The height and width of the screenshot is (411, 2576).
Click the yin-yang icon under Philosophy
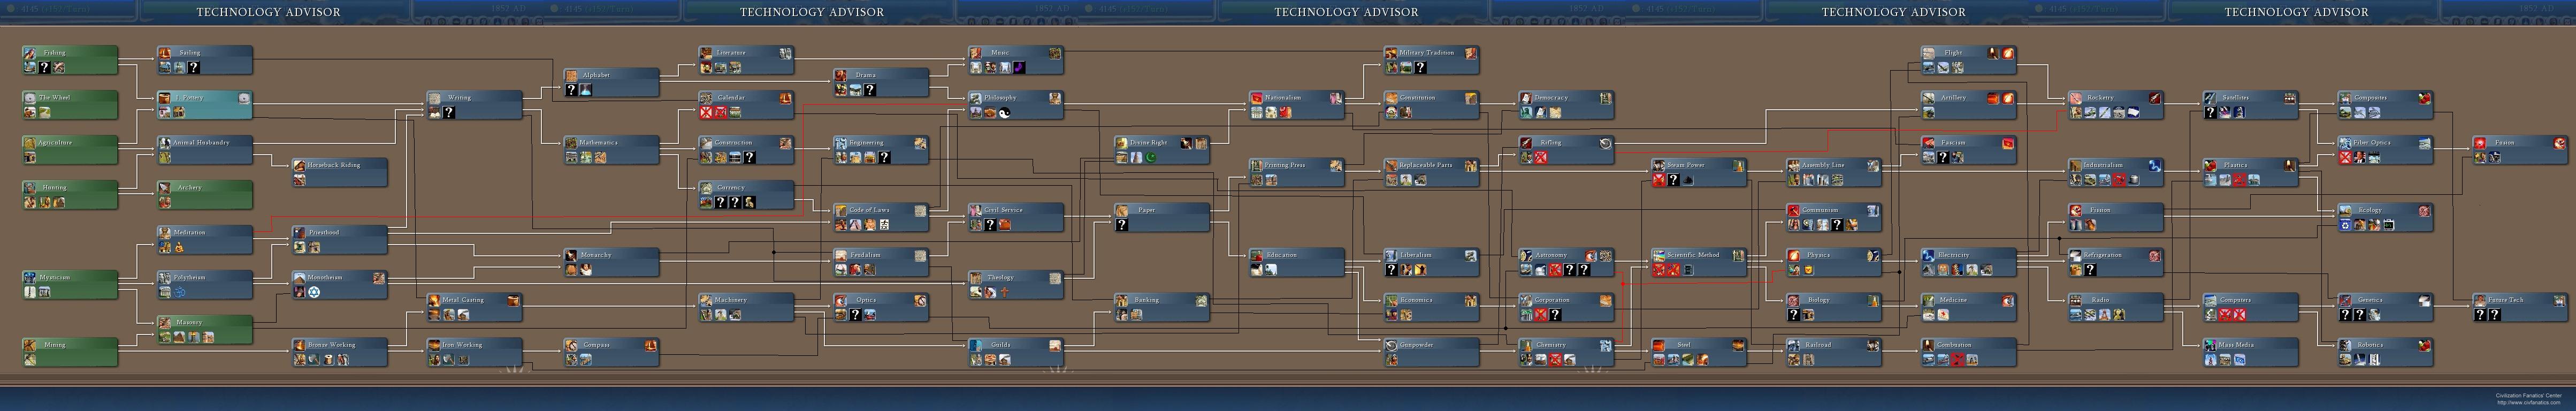coord(1005,113)
